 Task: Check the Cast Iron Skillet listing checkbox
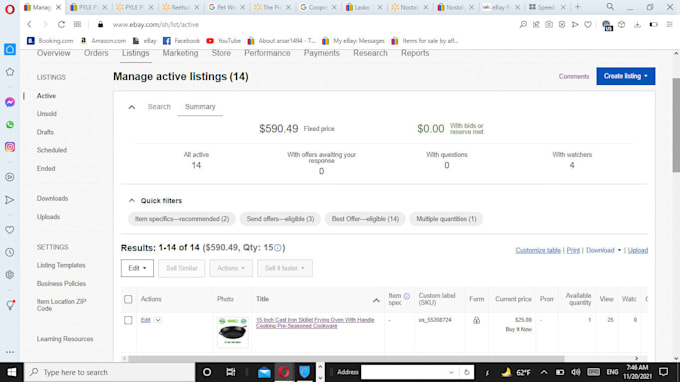(128, 320)
